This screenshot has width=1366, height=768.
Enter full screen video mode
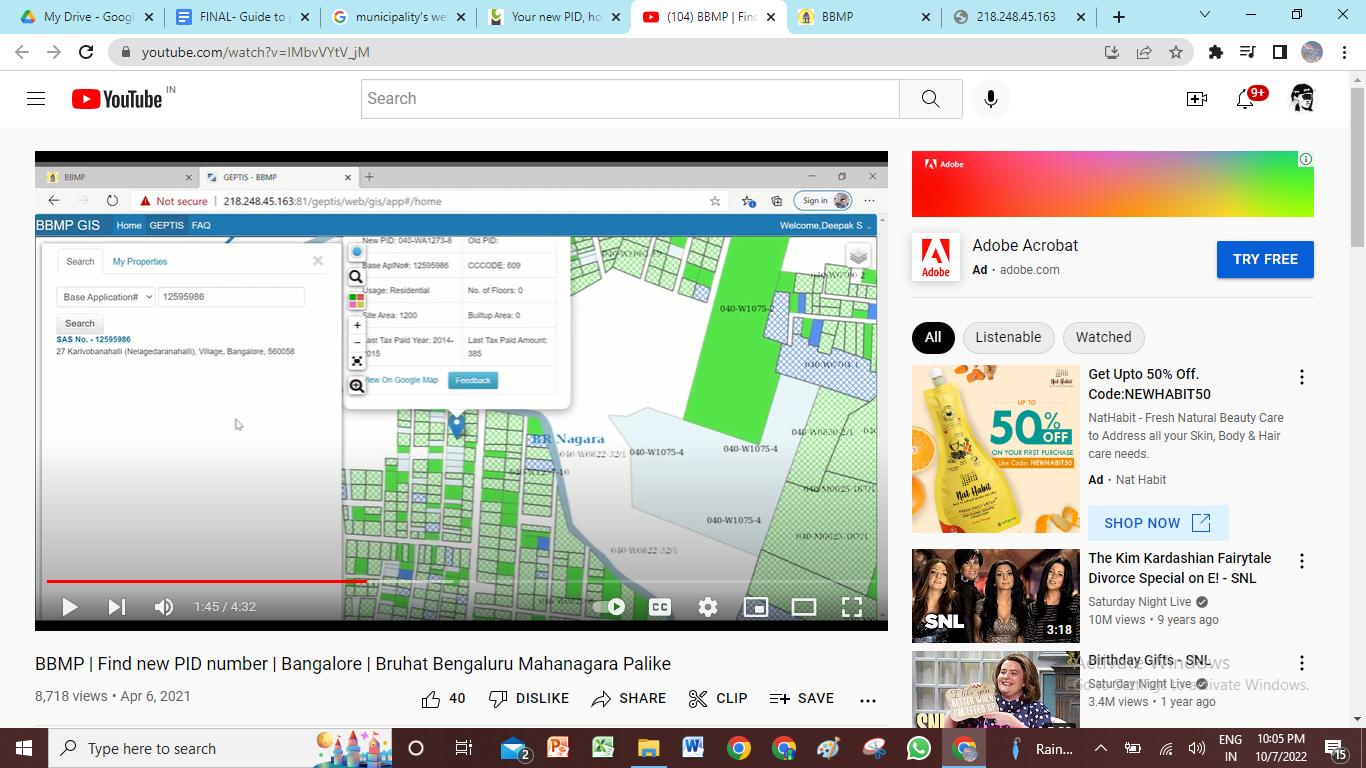[852, 607]
